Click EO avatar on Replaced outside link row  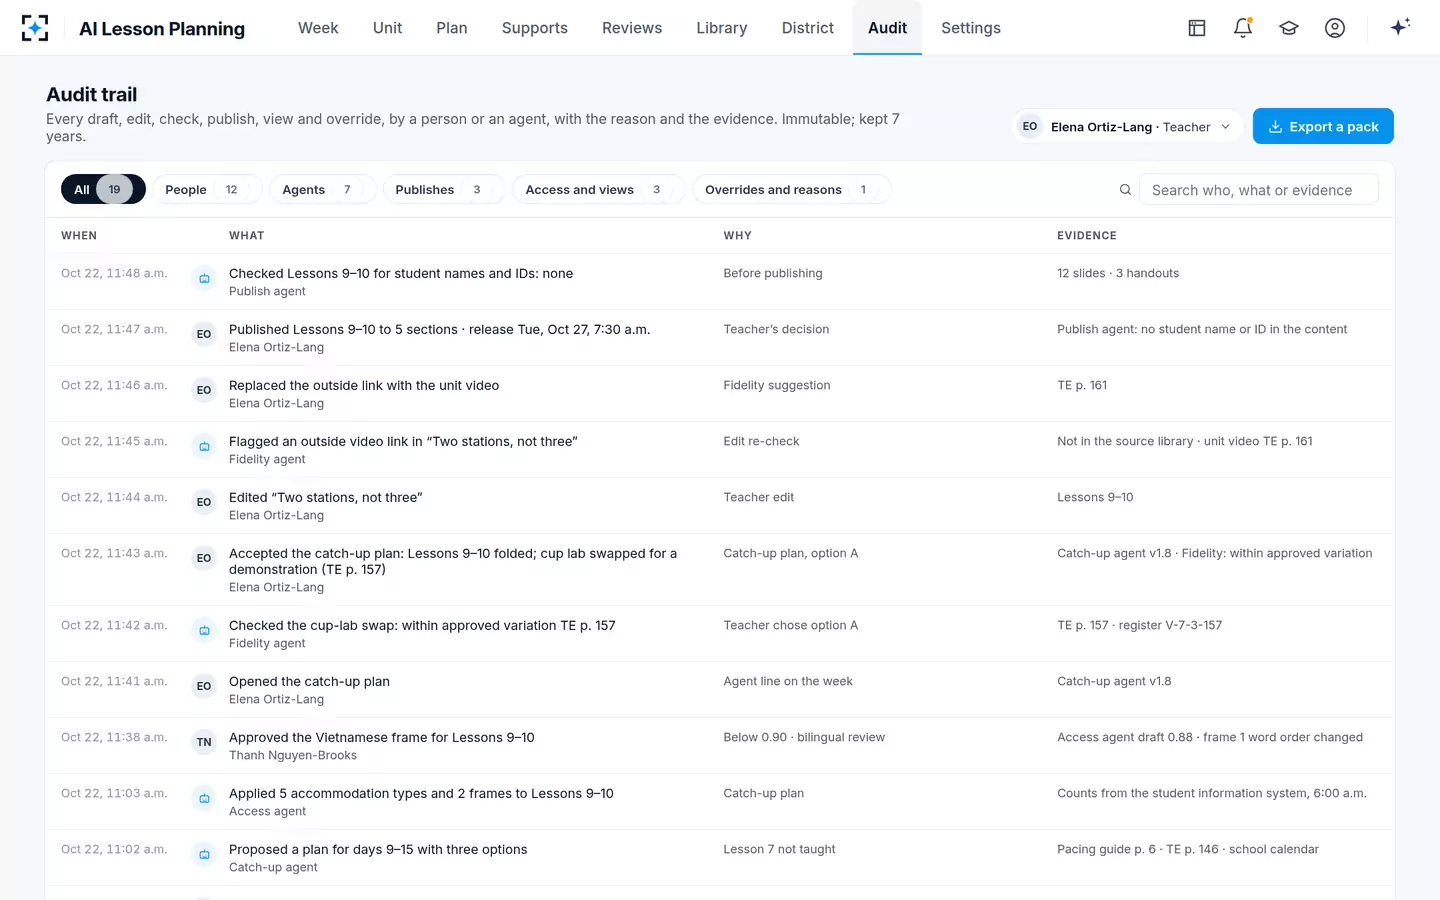(204, 391)
